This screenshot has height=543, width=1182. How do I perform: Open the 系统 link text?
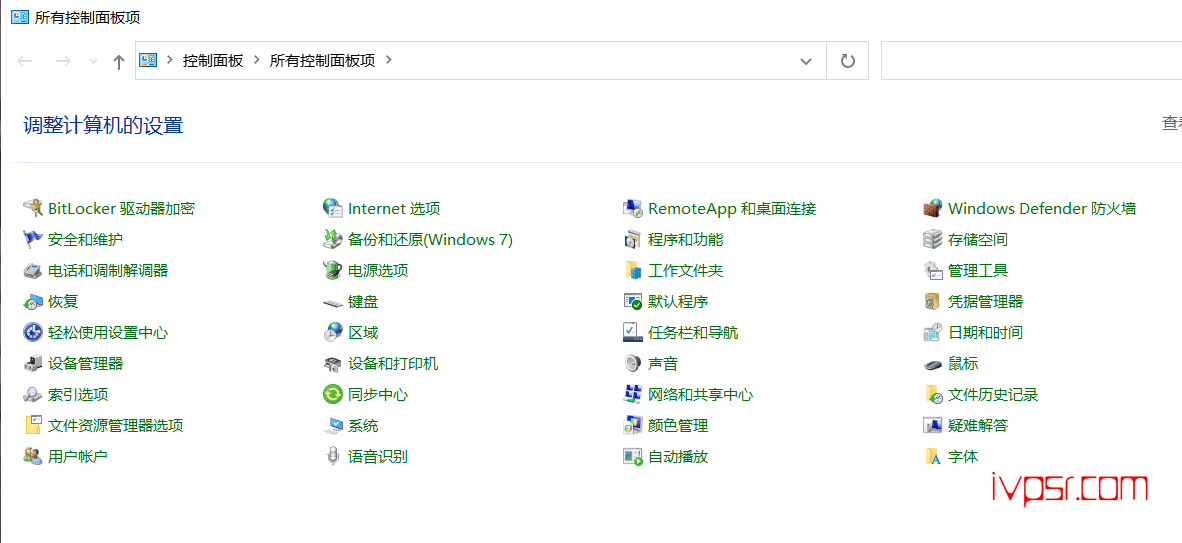tap(363, 425)
